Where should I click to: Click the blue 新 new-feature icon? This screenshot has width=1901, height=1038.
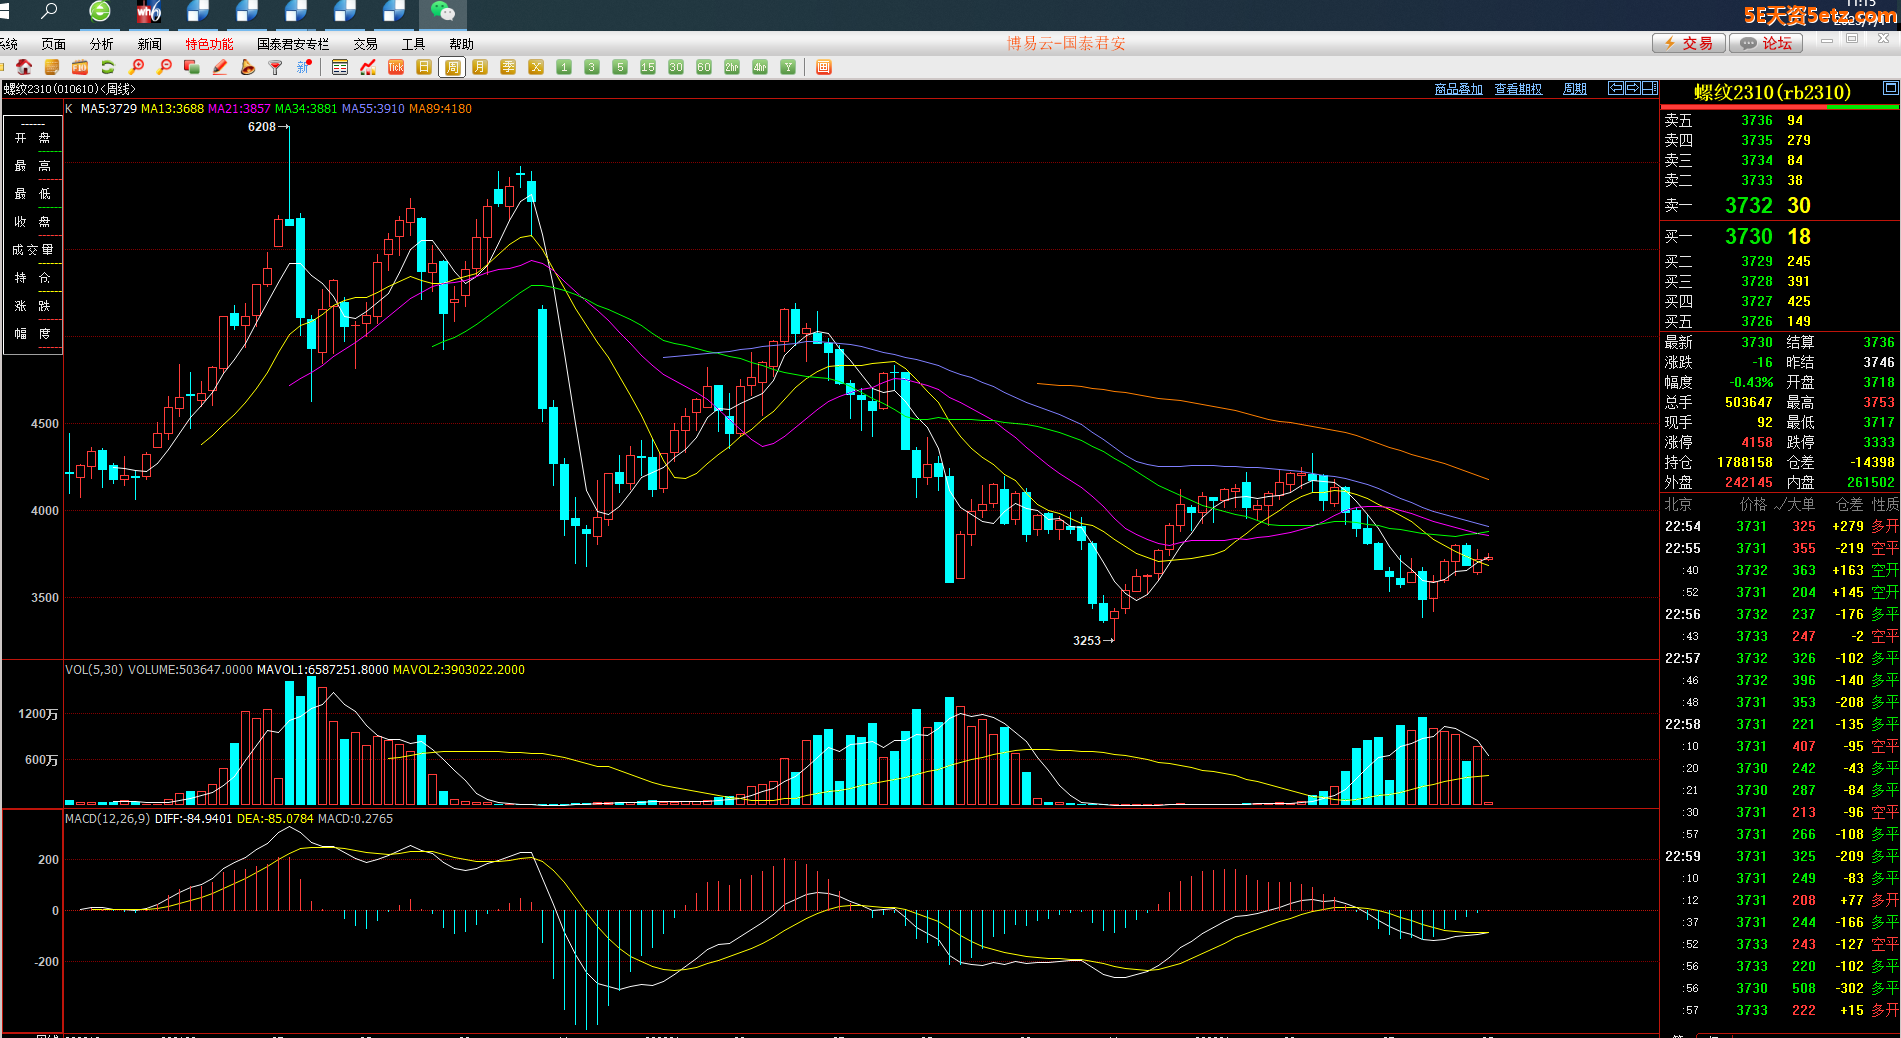click(x=304, y=67)
